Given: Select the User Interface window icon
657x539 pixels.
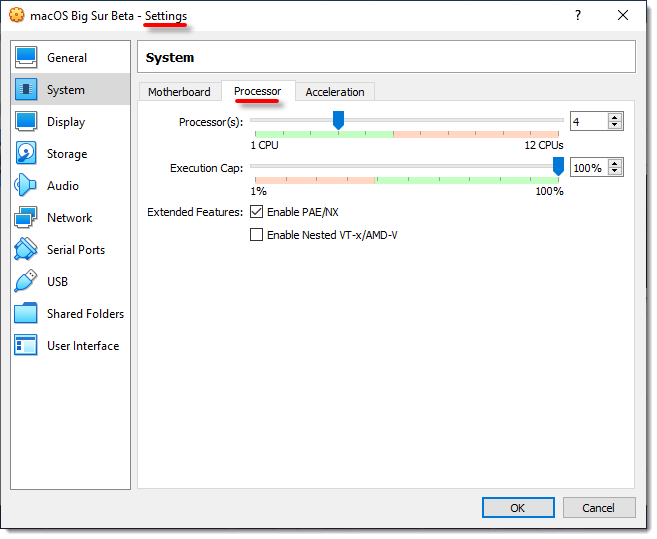Looking at the screenshot, I should (x=26, y=345).
